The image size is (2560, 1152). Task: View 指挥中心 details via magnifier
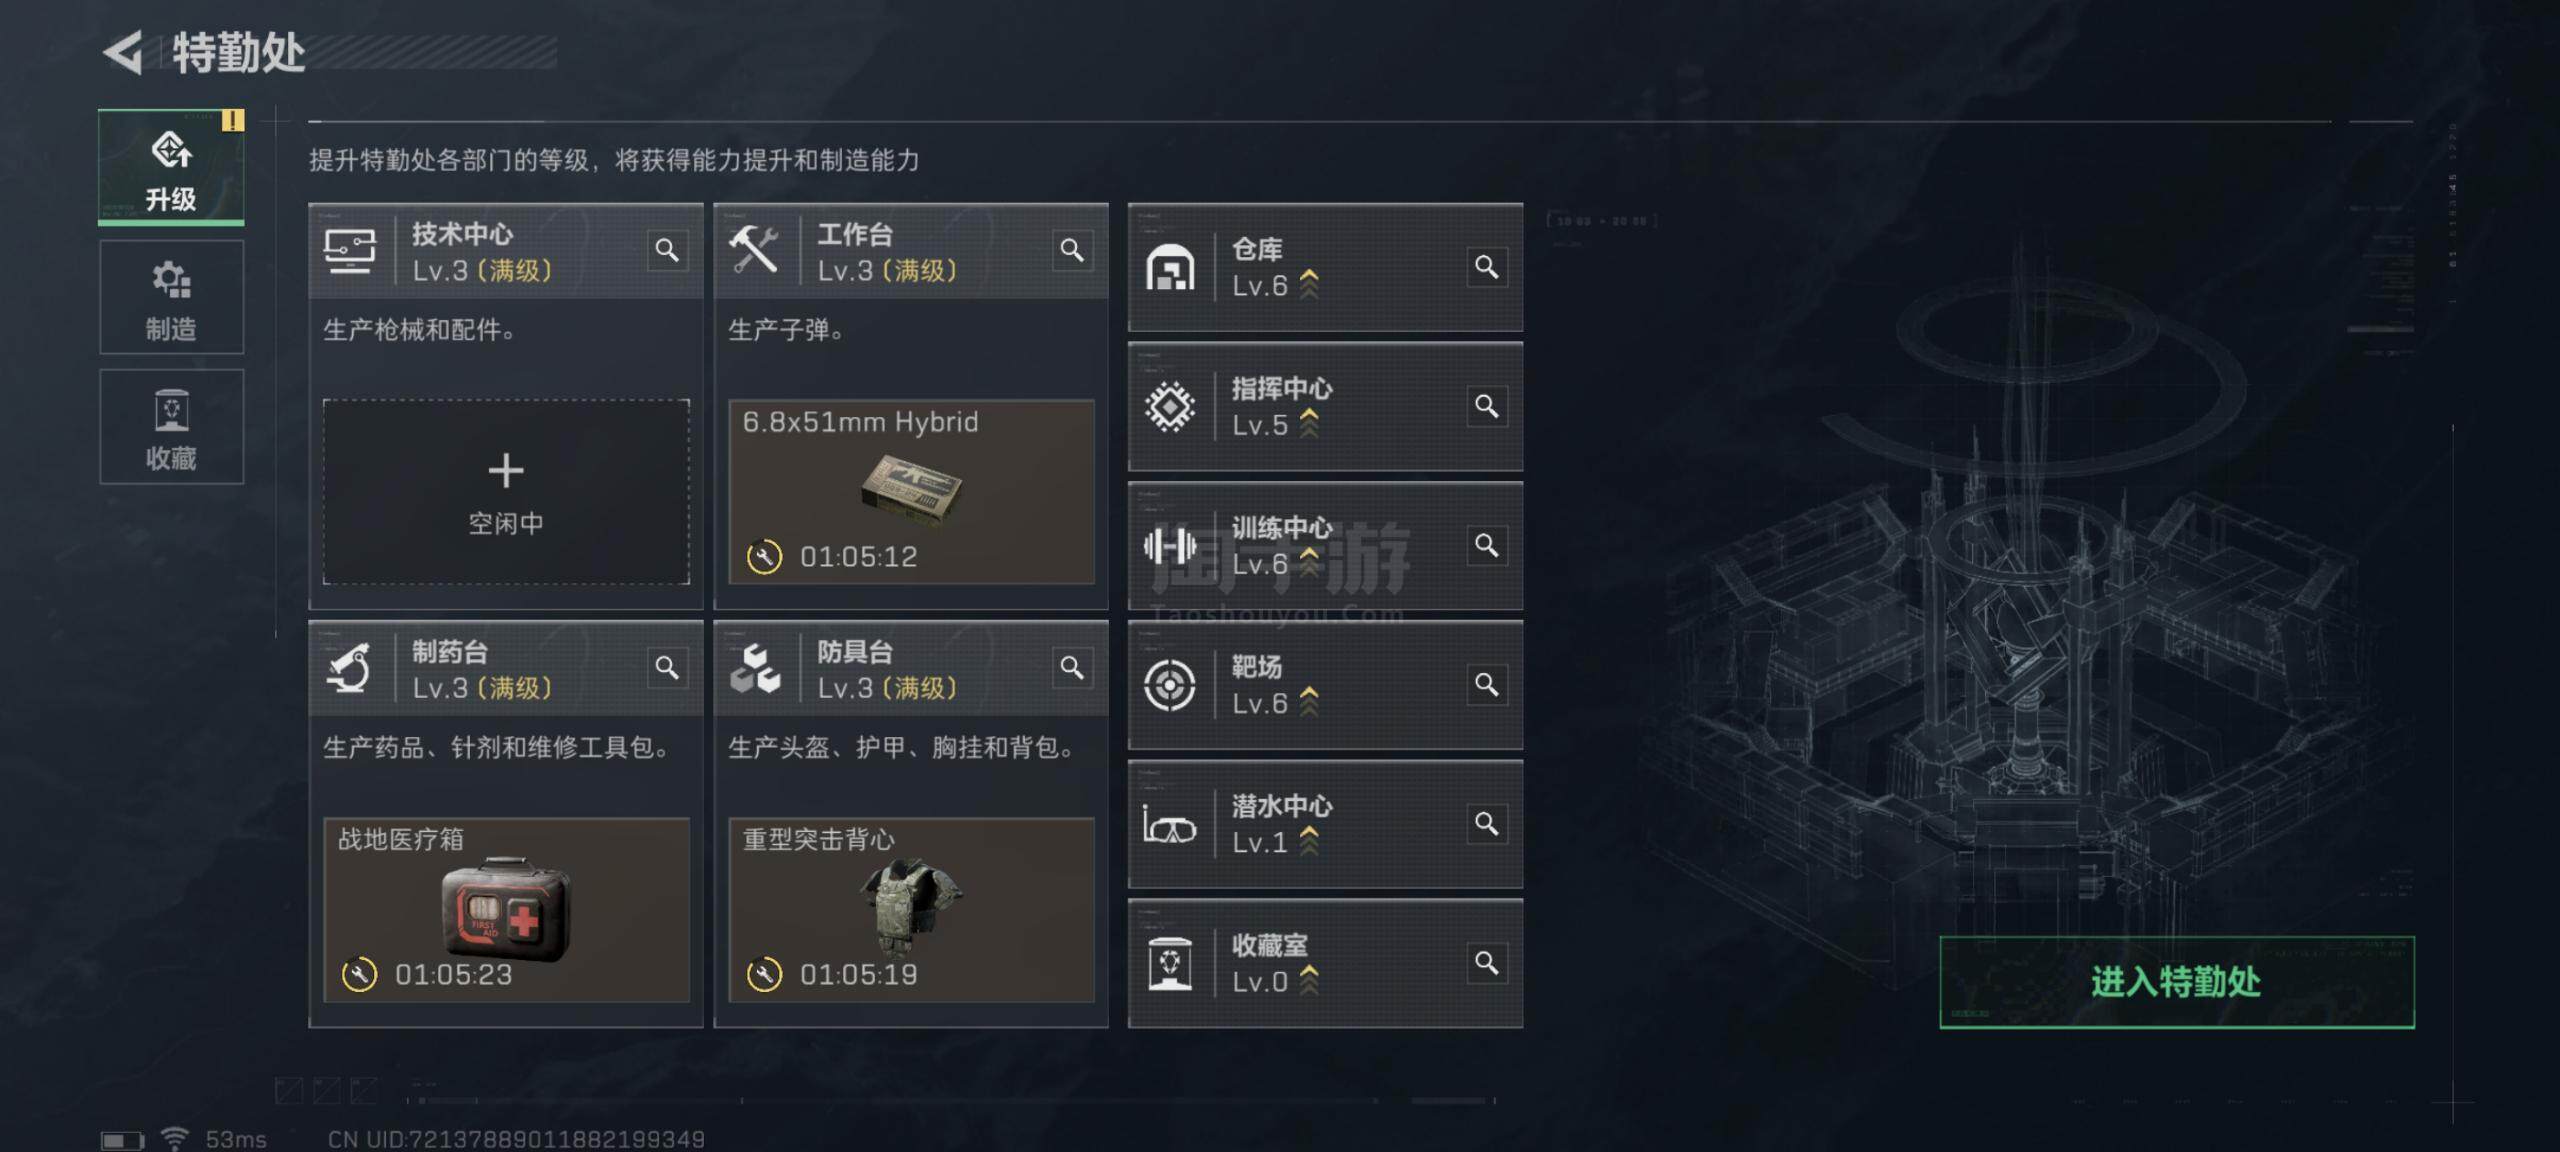(1487, 406)
